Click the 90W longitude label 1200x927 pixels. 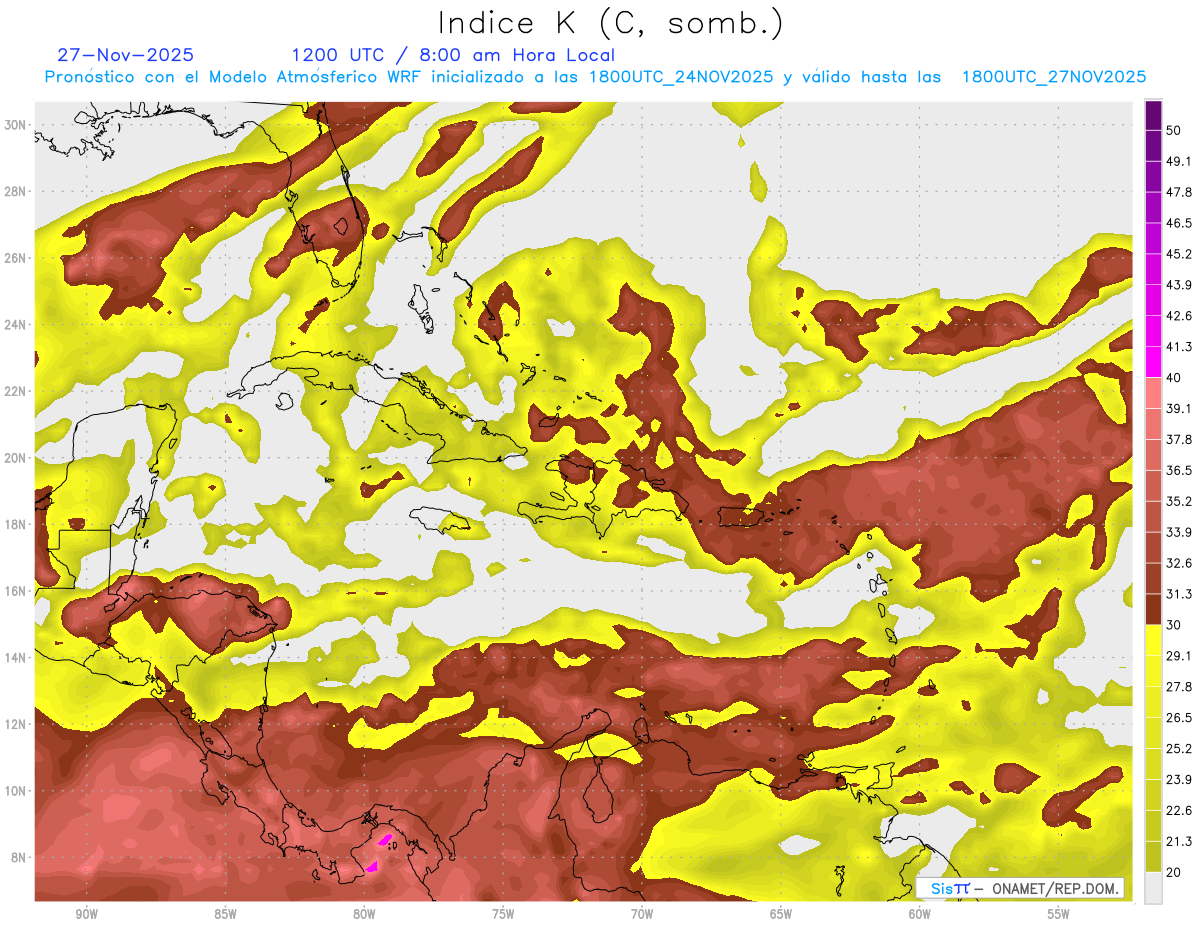pos(86,914)
